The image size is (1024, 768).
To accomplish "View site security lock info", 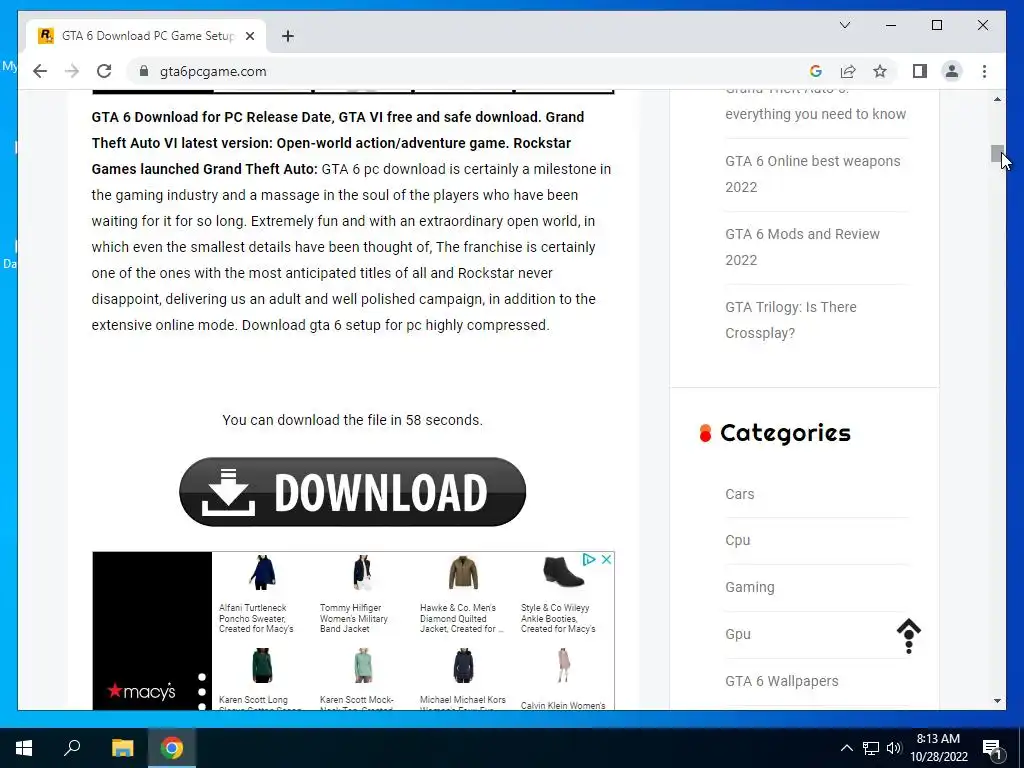I will click(144, 71).
